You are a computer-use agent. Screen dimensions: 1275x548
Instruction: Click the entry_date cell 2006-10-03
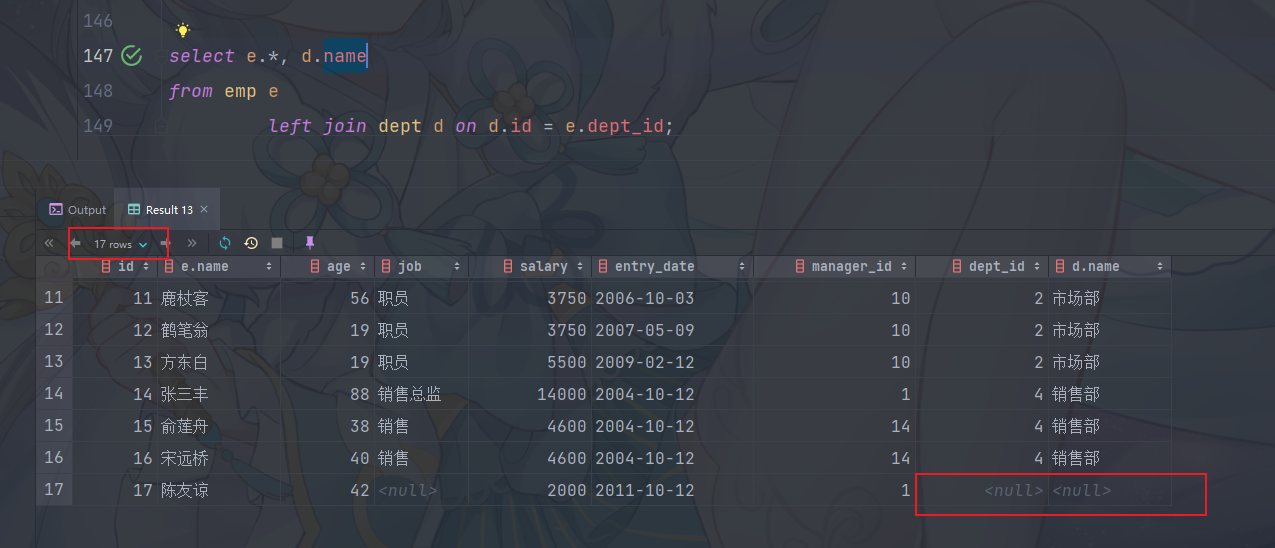[x=644, y=298]
